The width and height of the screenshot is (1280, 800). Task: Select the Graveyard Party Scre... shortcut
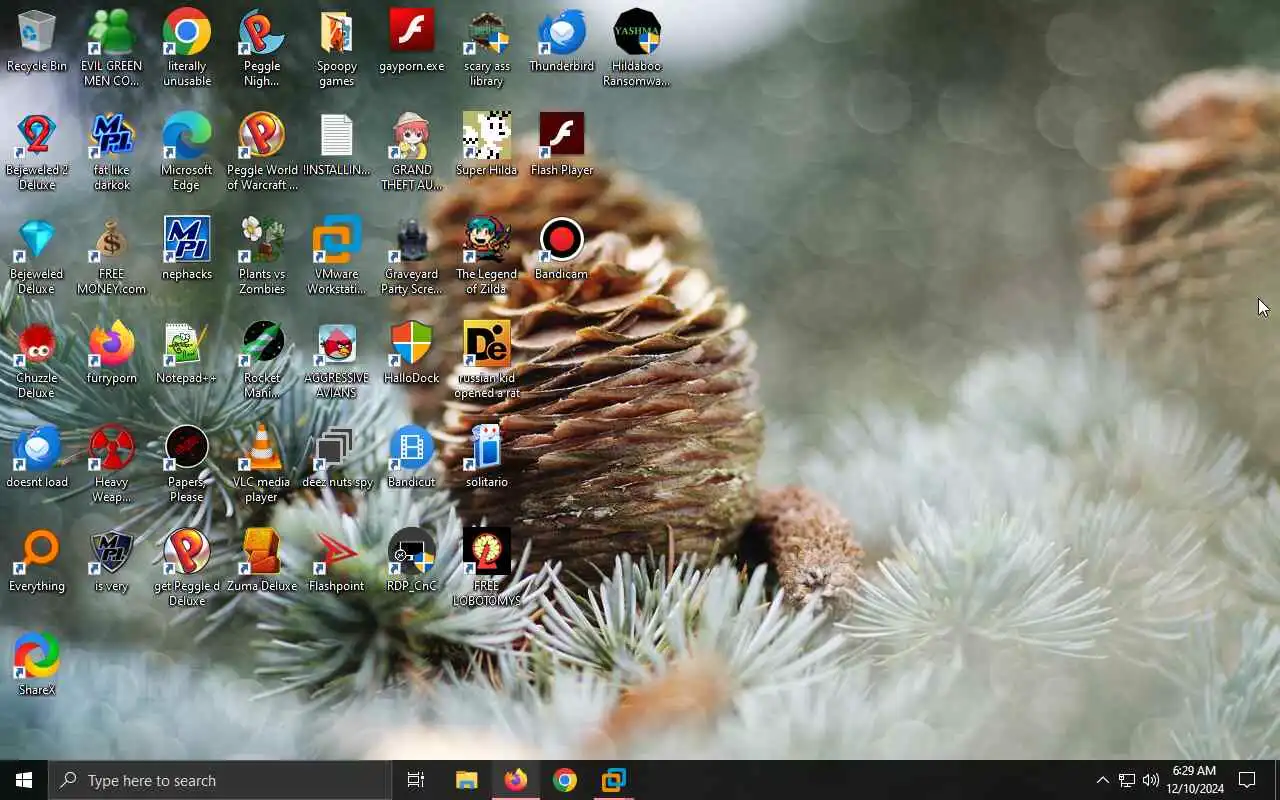(412, 257)
